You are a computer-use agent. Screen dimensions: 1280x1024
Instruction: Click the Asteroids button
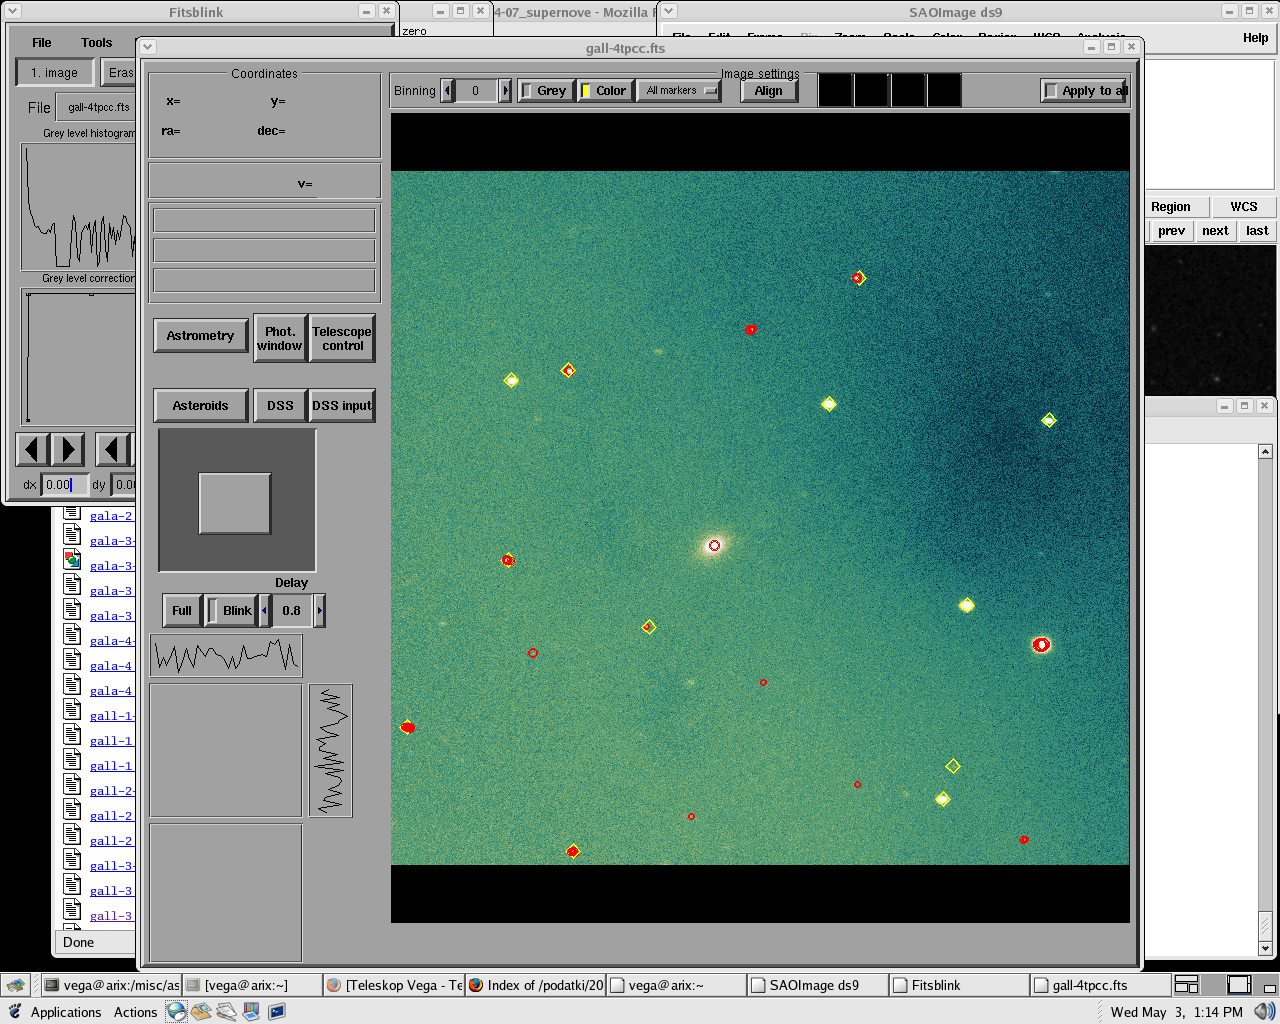point(201,406)
